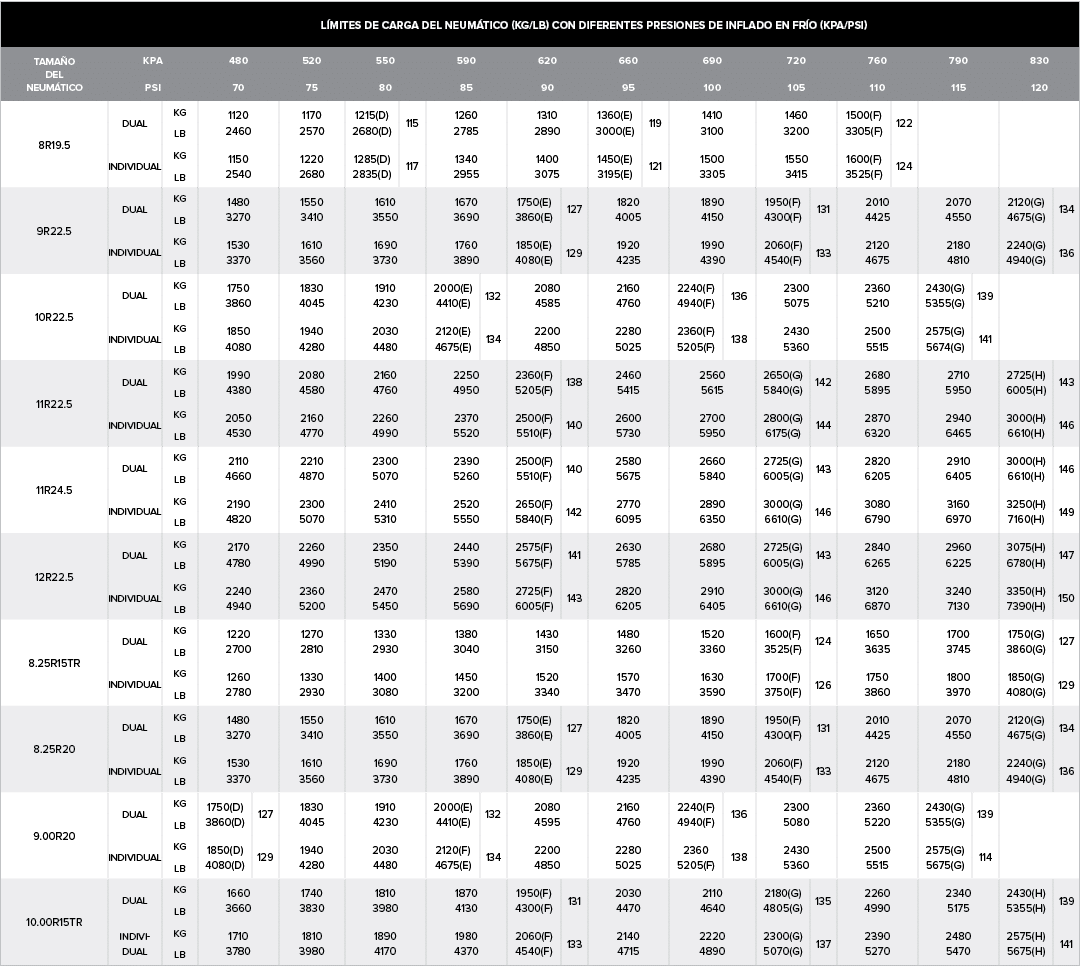The image size is (1080, 975).
Task: Click the 100 PSI header value
Action: [712, 87]
